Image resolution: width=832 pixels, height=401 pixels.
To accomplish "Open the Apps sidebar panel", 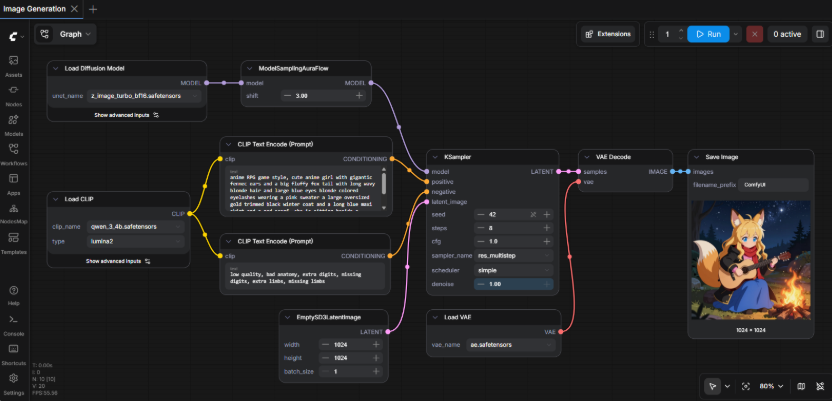I will tap(14, 184).
